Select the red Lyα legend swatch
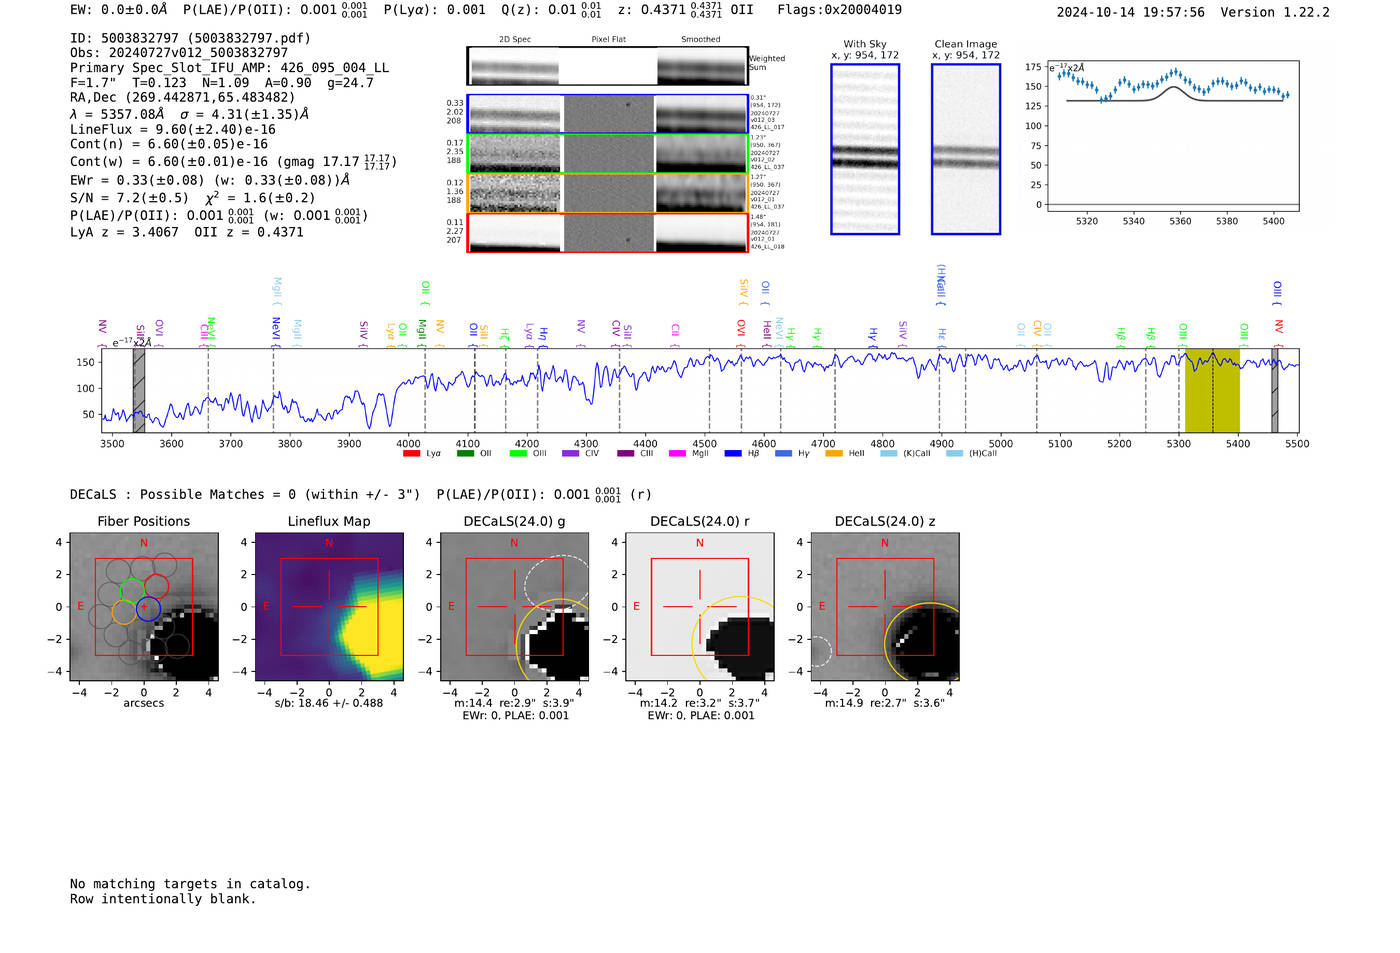1400x953 pixels. pos(411,454)
